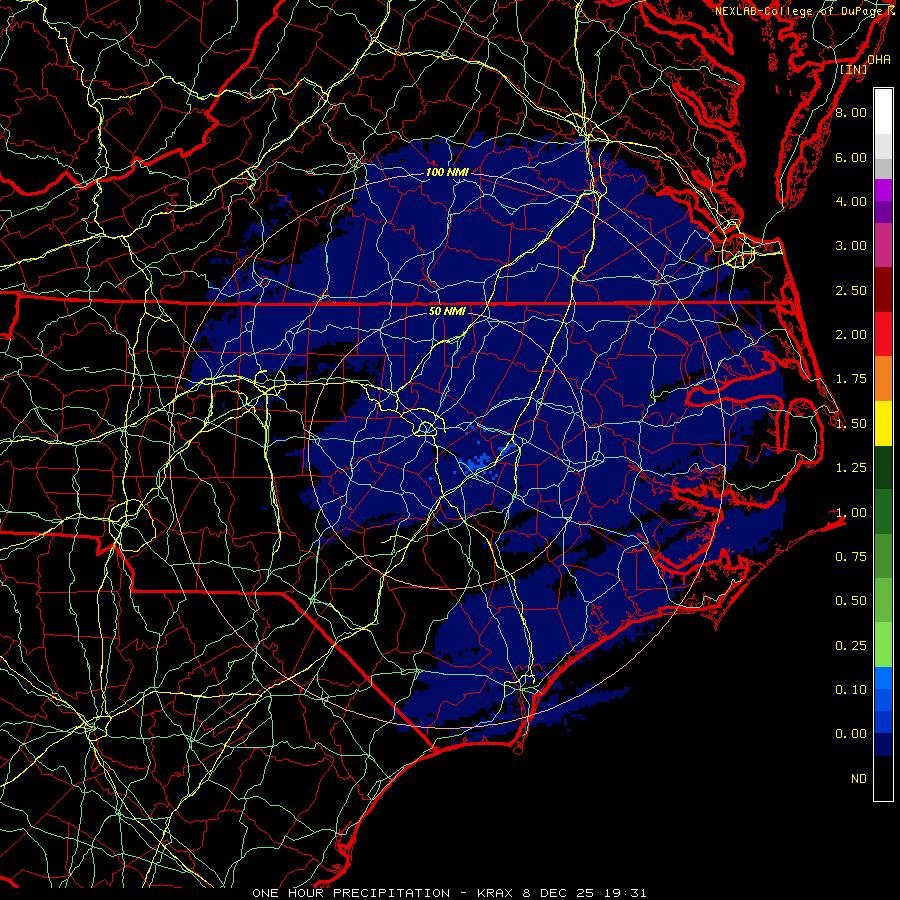Click the ONE HOUR PRECIPITATION title text
Image resolution: width=900 pixels, height=900 pixels.
pos(351,893)
